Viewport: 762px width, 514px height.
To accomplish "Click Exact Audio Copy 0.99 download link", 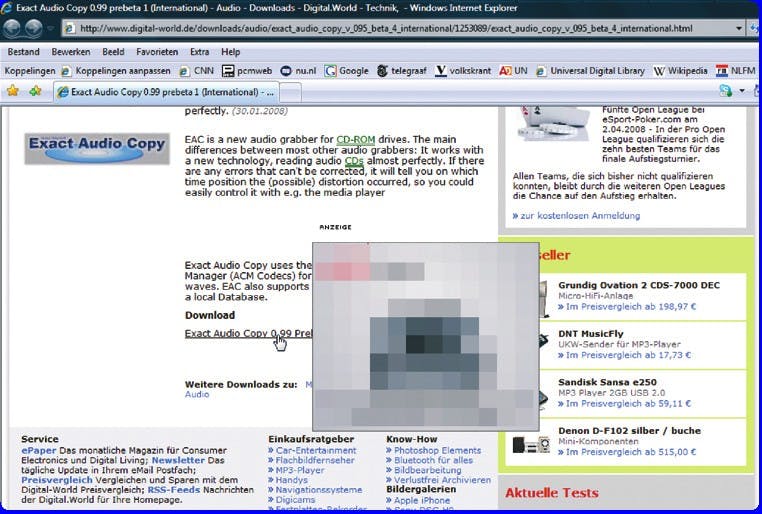I will coord(248,333).
